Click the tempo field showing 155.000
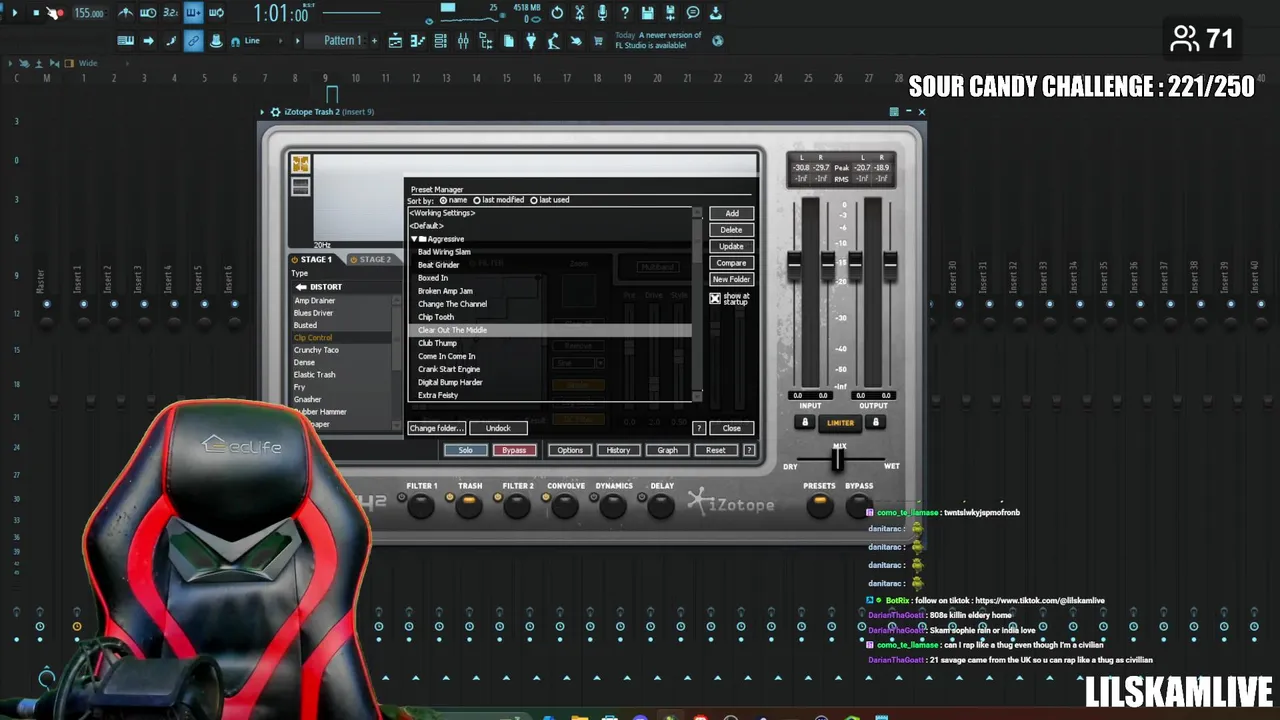1280x720 pixels. [89, 13]
